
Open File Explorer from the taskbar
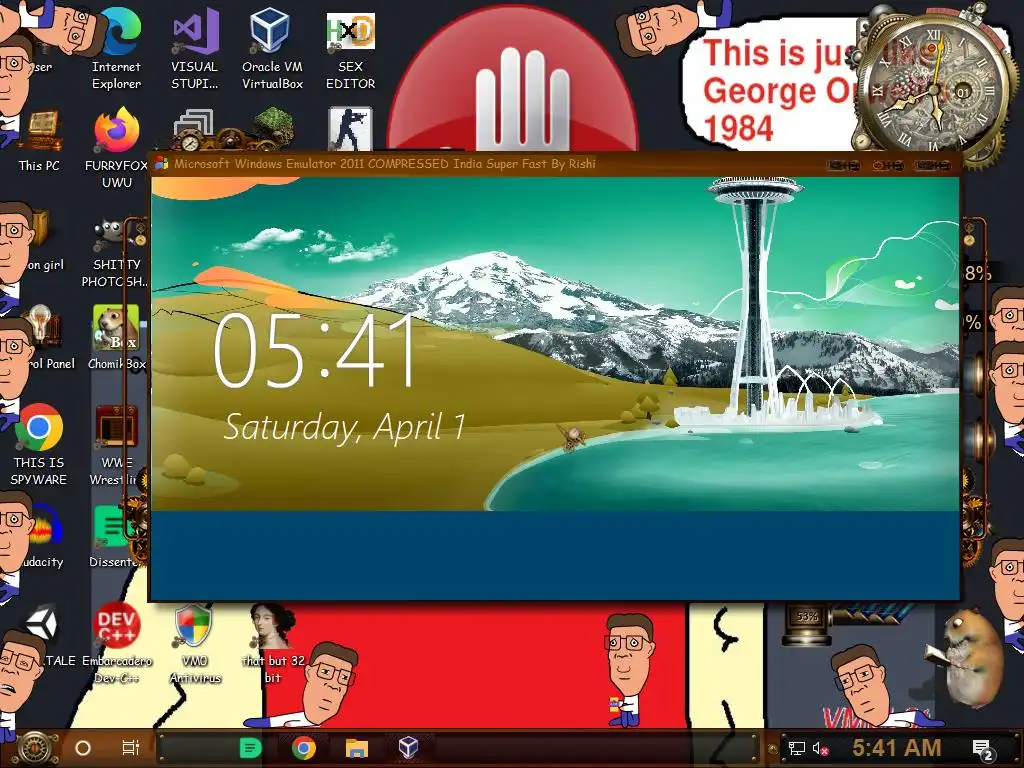pyautogui.click(x=357, y=748)
